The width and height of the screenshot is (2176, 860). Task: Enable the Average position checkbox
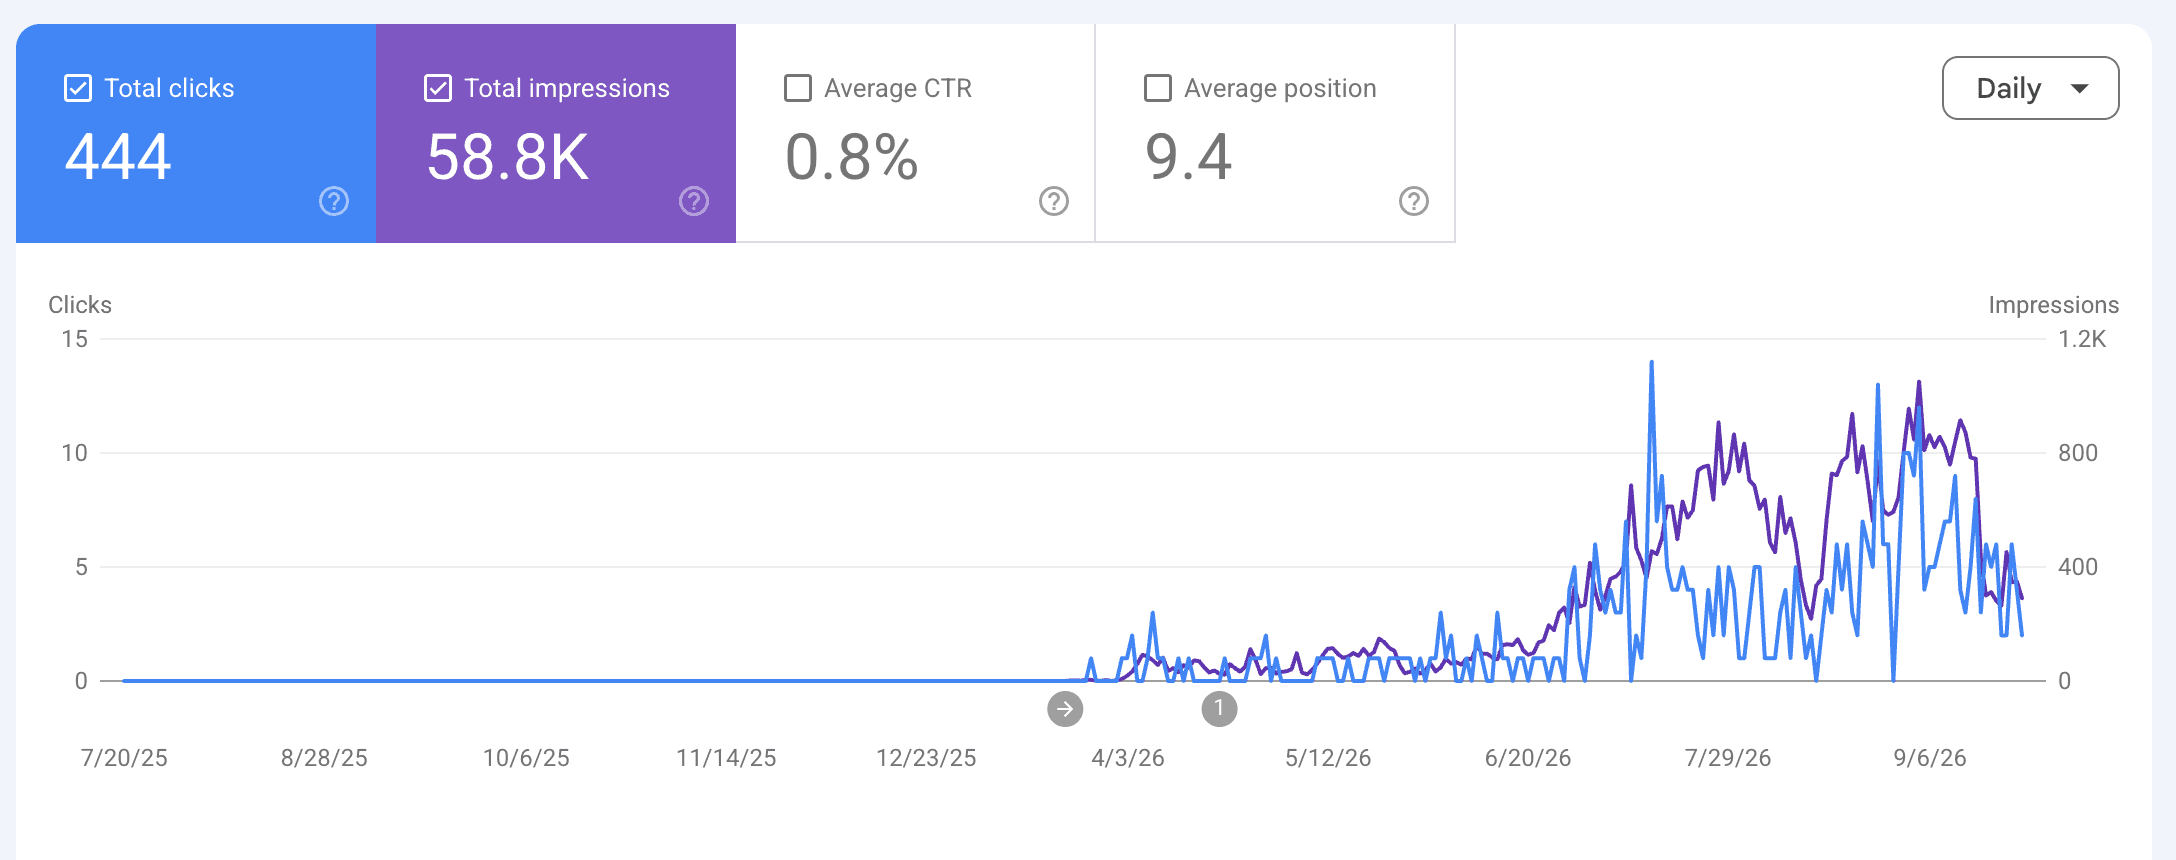(x=1158, y=88)
